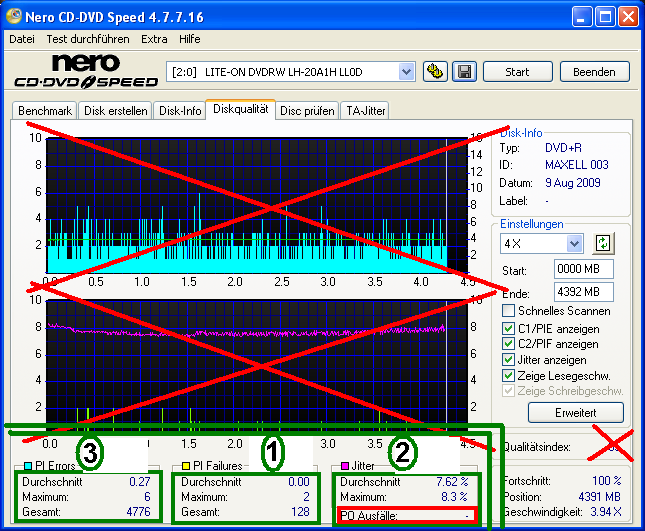Click the Erweitert button
This screenshot has height=531, width=645.
575,413
